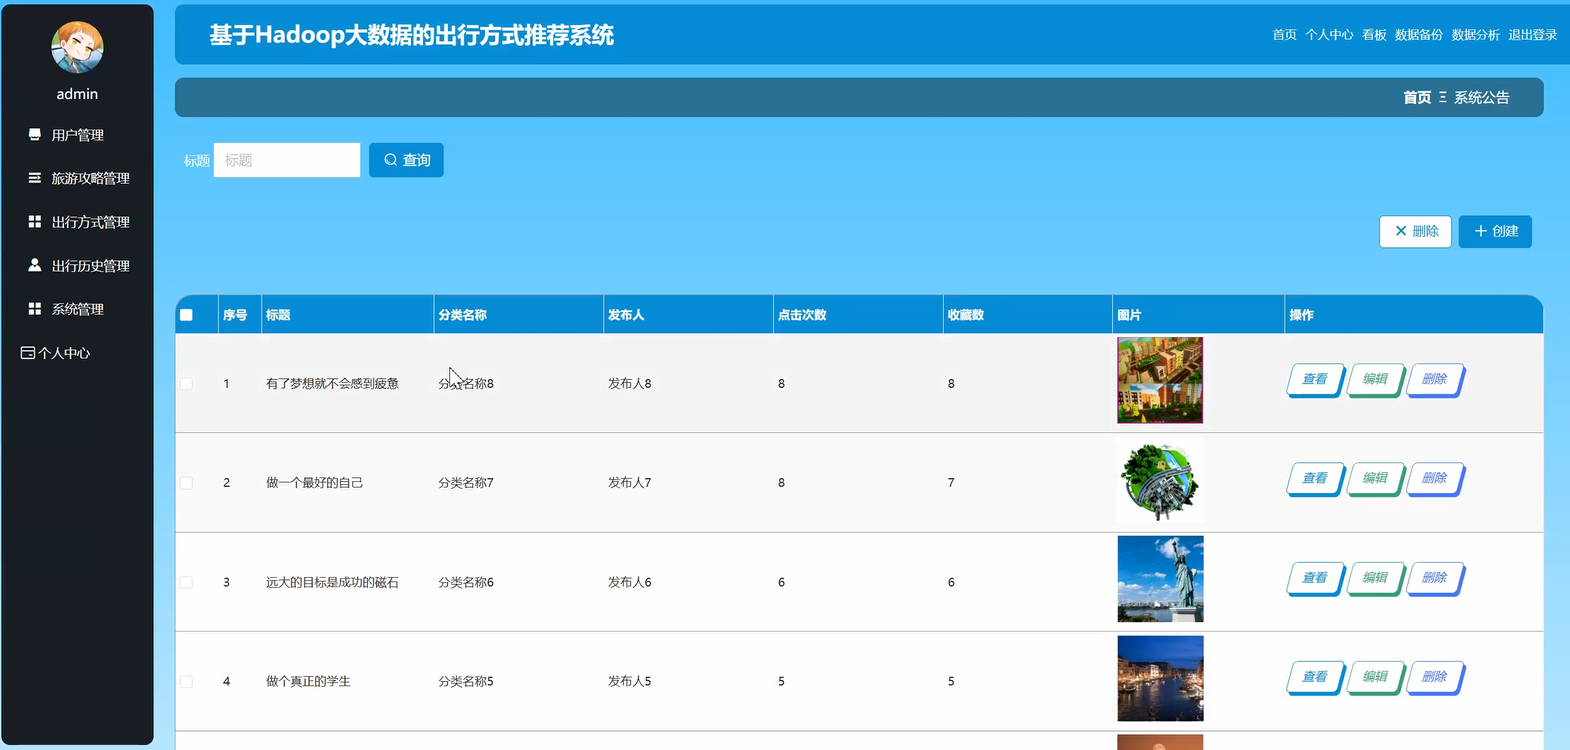
Task: Click 编辑 for 做一个最好的自己
Action: click(x=1375, y=479)
